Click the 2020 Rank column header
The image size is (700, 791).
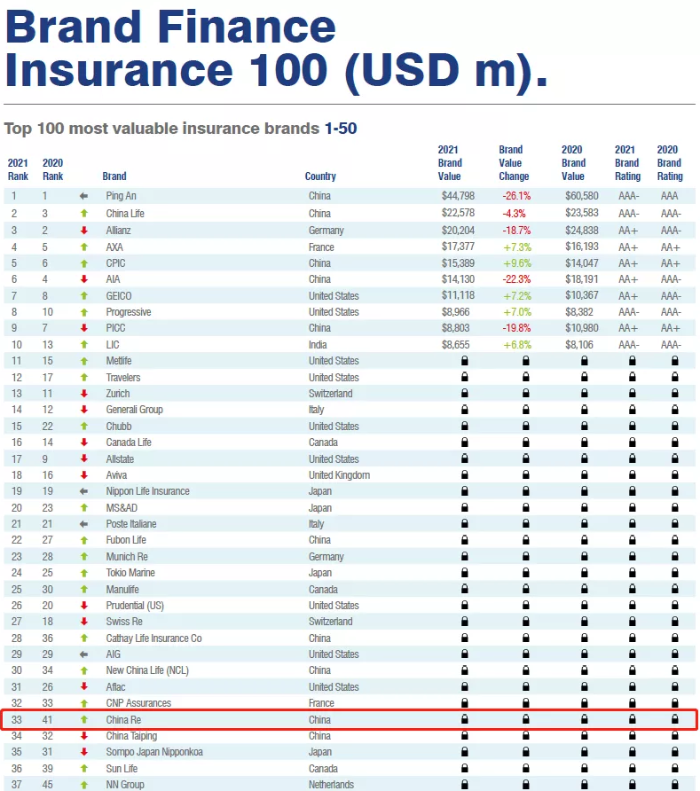pyautogui.click(x=52, y=170)
